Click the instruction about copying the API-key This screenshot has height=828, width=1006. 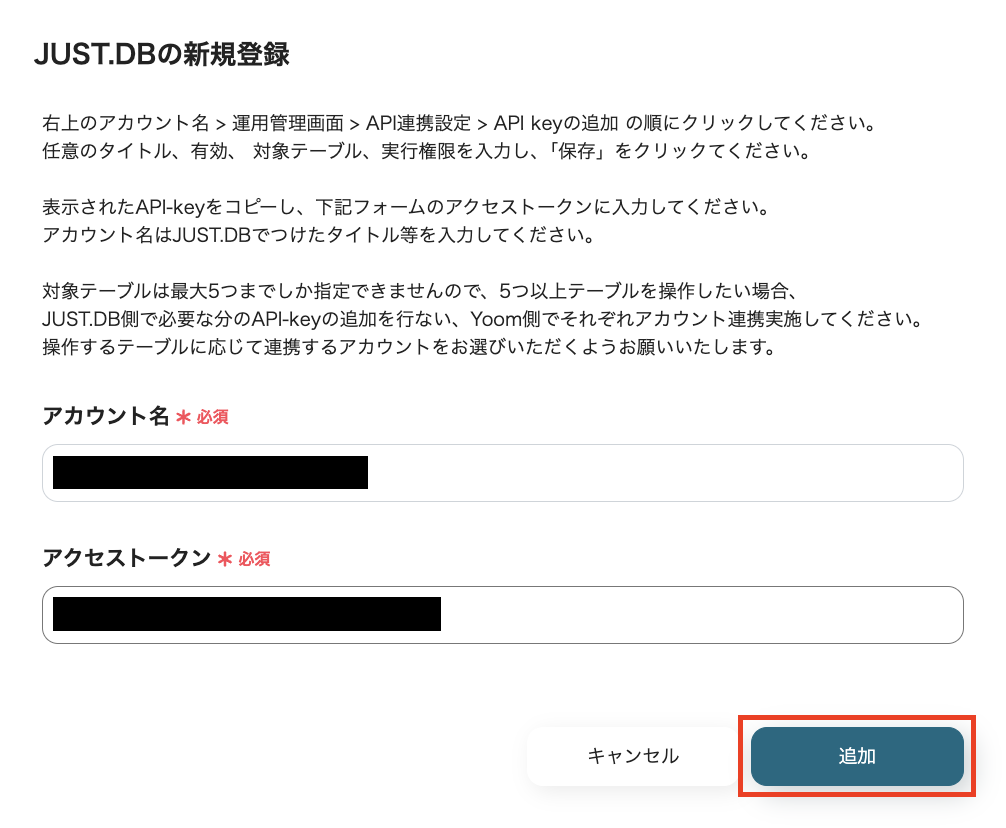(x=400, y=207)
